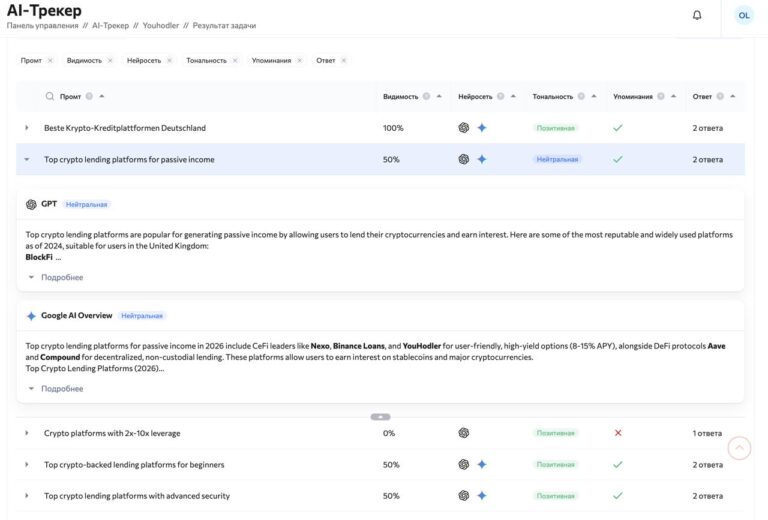Click the scroll-to-top circular arrow button
Screen dimensions: 768x520
739,448
